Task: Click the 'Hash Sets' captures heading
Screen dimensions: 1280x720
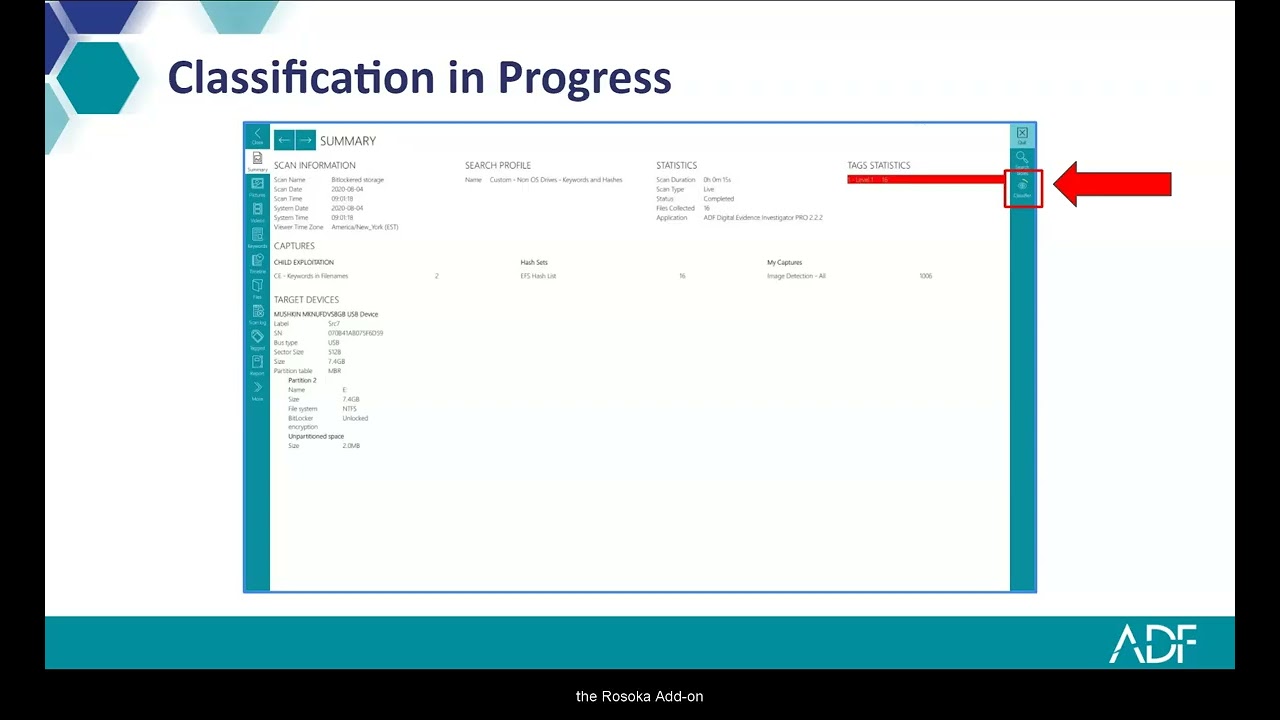Action: [x=534, y=262]
